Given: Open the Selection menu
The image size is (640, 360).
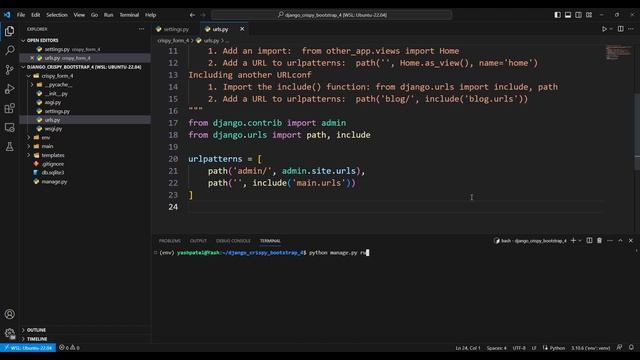Looking at the screenshot, I should pyautogui.click(x=57, y=15).
